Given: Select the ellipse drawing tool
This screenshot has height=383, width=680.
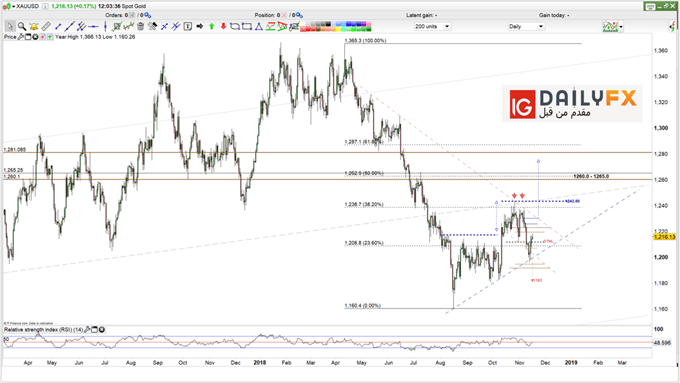Looking at the screenshot, I should coord(235,26).
